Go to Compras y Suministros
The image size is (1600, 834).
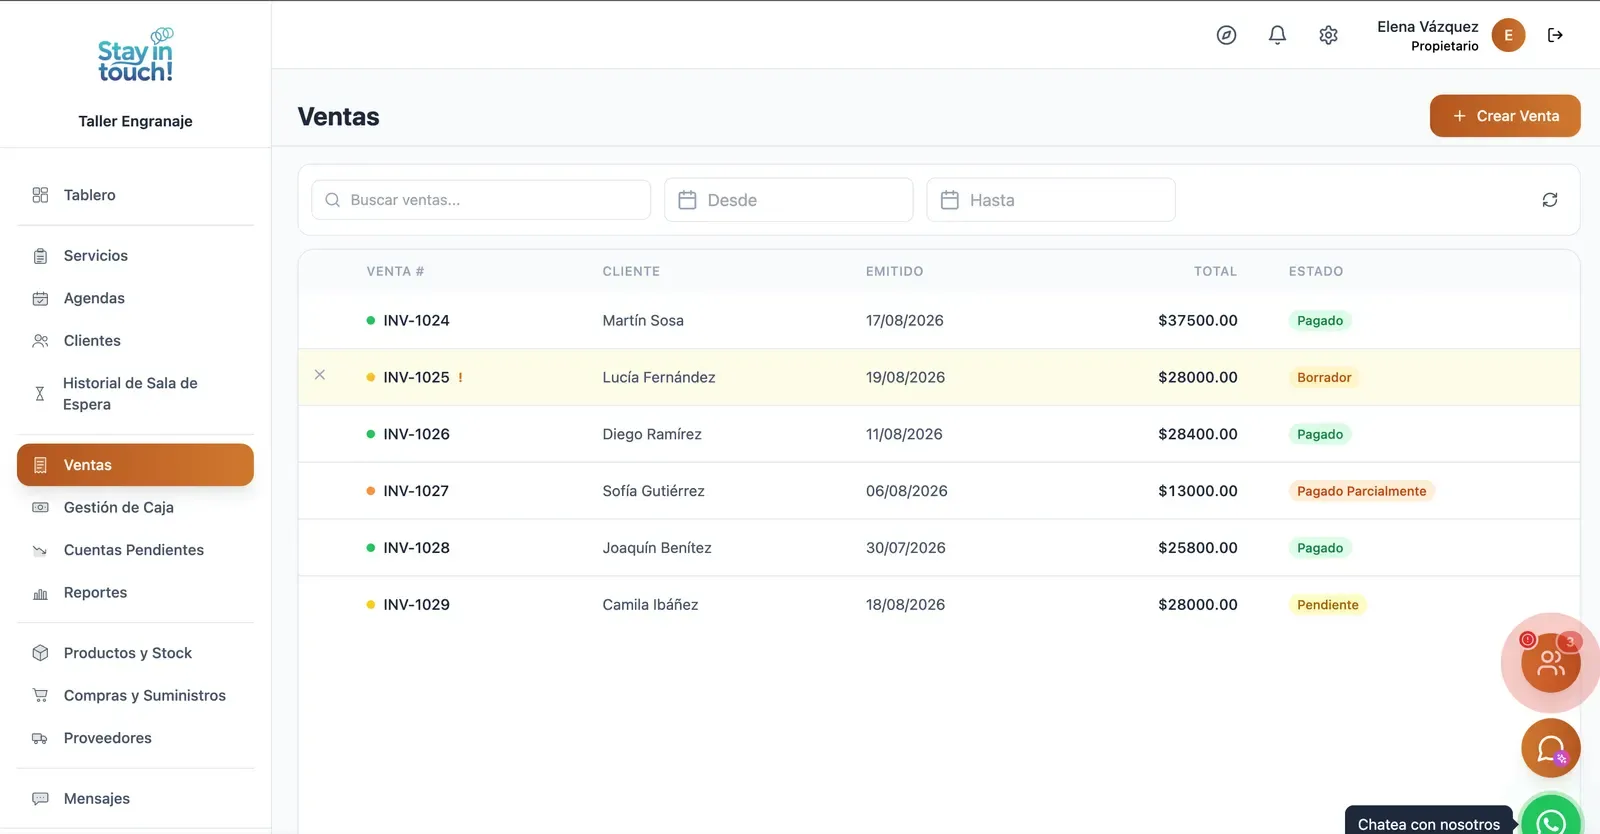point(136,696)
